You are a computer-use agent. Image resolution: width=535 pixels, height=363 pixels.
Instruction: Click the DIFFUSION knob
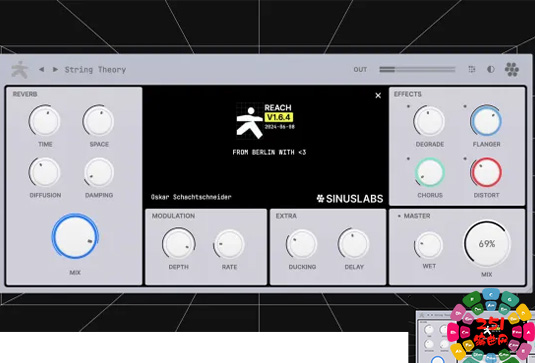[x=44, y=172]
